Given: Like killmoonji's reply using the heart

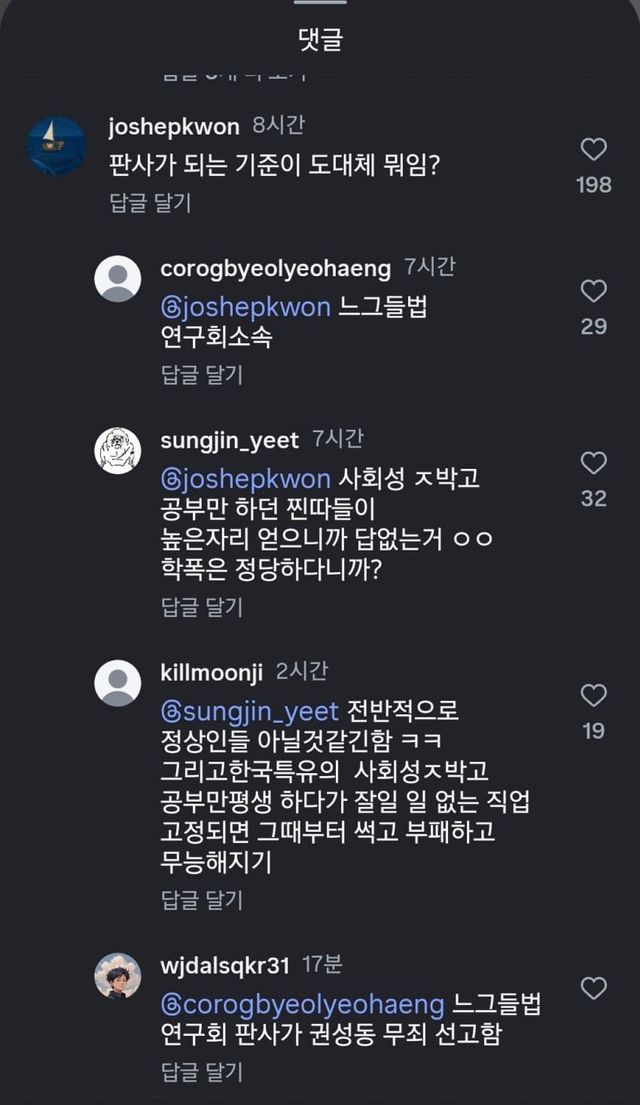Looking at the screenshot, I should 594,696.
